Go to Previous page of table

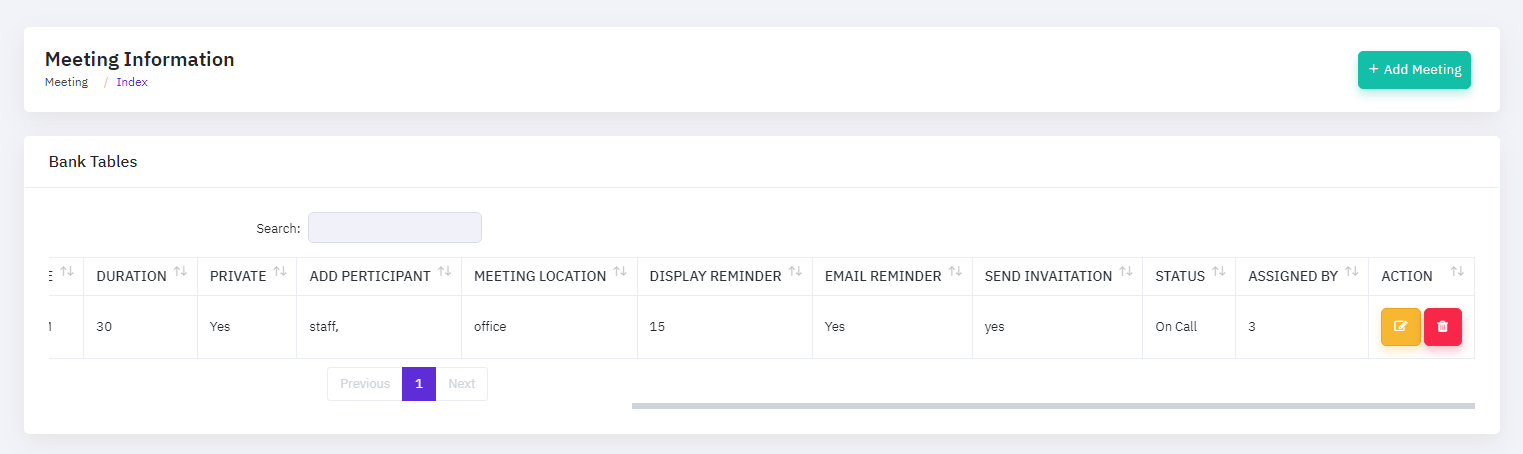point(364,384)
